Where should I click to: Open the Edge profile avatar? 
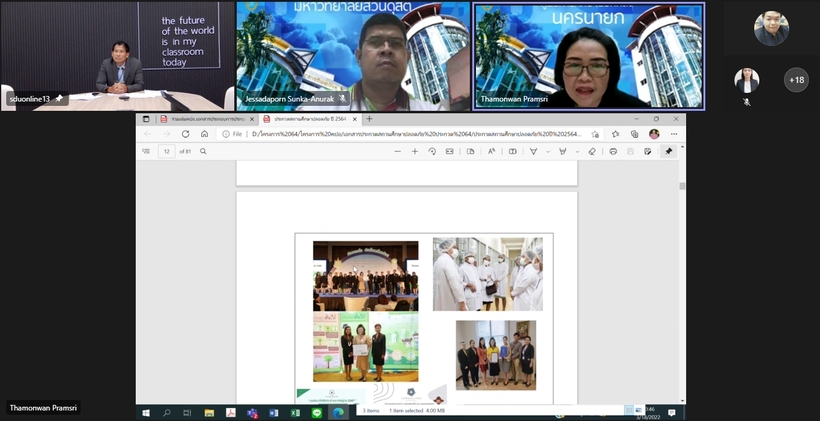(x=654, y=134)
